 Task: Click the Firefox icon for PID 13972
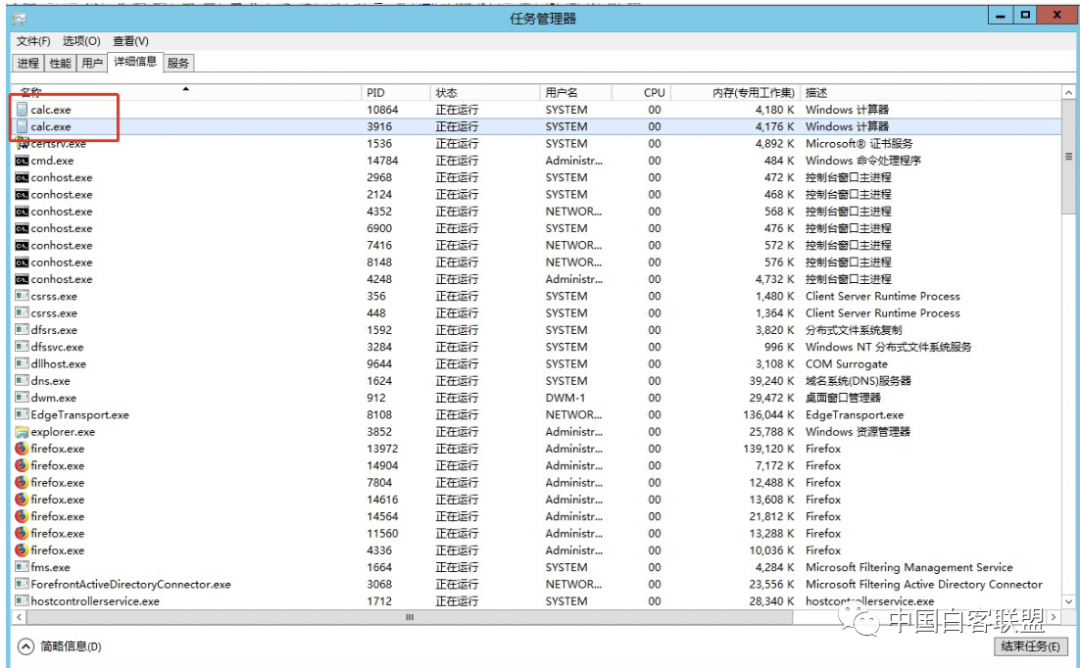[21, 448]
